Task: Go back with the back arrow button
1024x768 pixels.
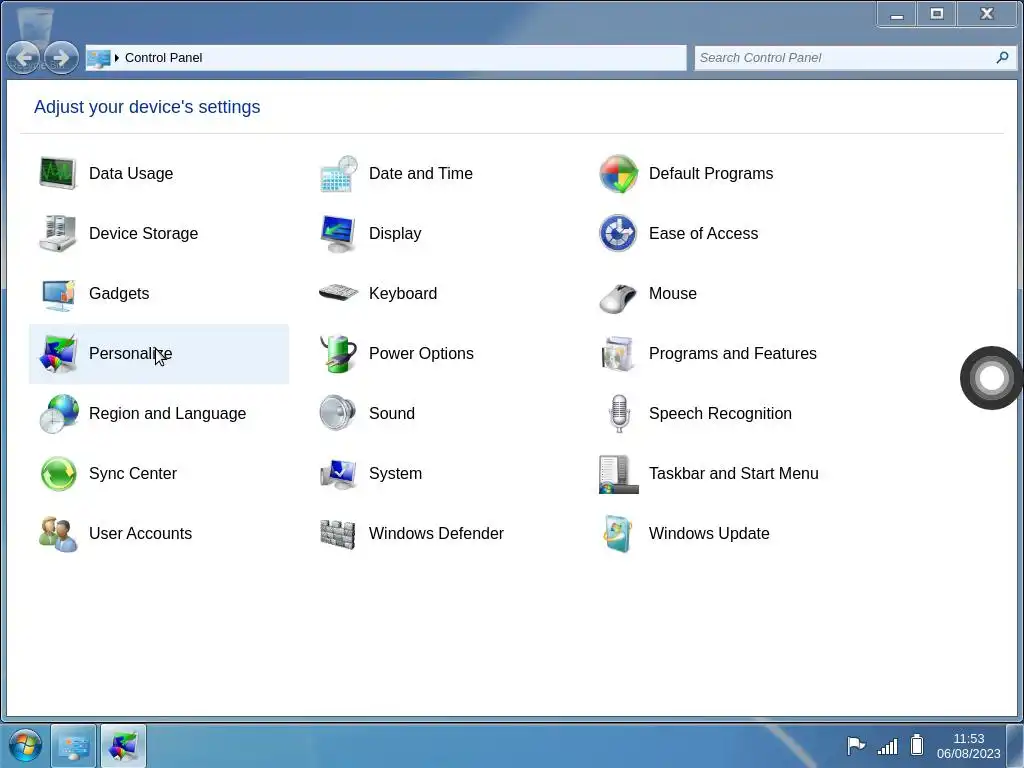Action: (x=24, y=57)
